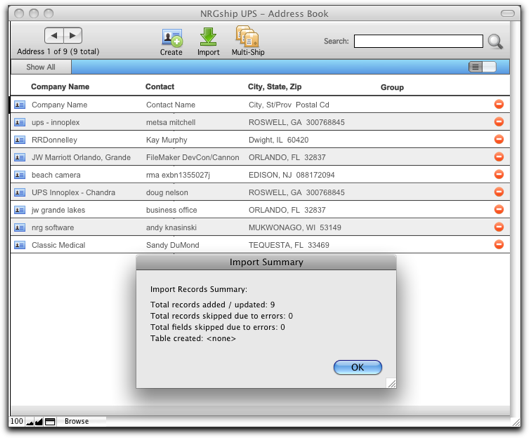Click the green Import arrow icon
Image resolution: width=529 pixels, height=438 pixels.
click(208, 37)
